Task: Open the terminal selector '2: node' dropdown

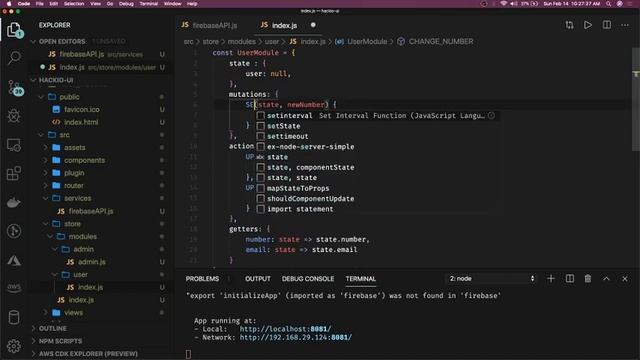Action: 492,278
